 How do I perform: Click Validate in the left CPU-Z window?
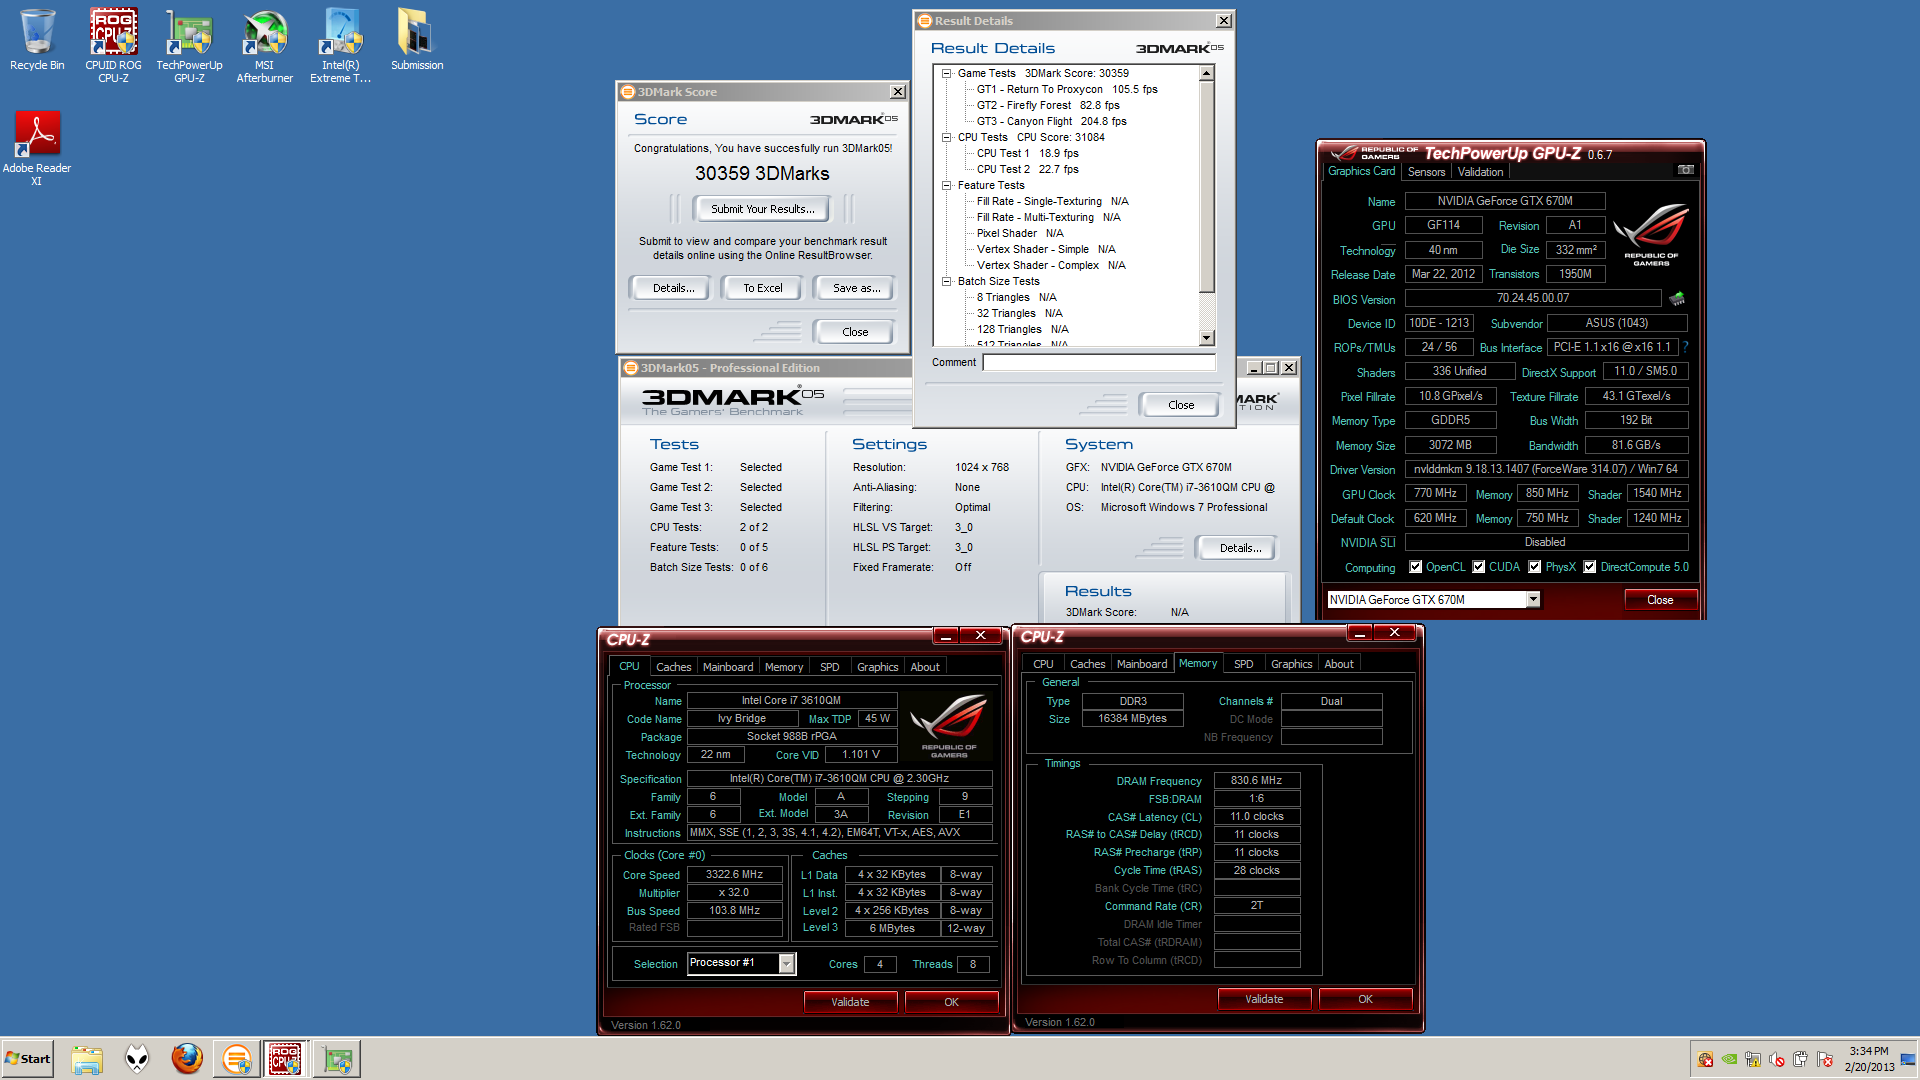tap(850, 1002)
